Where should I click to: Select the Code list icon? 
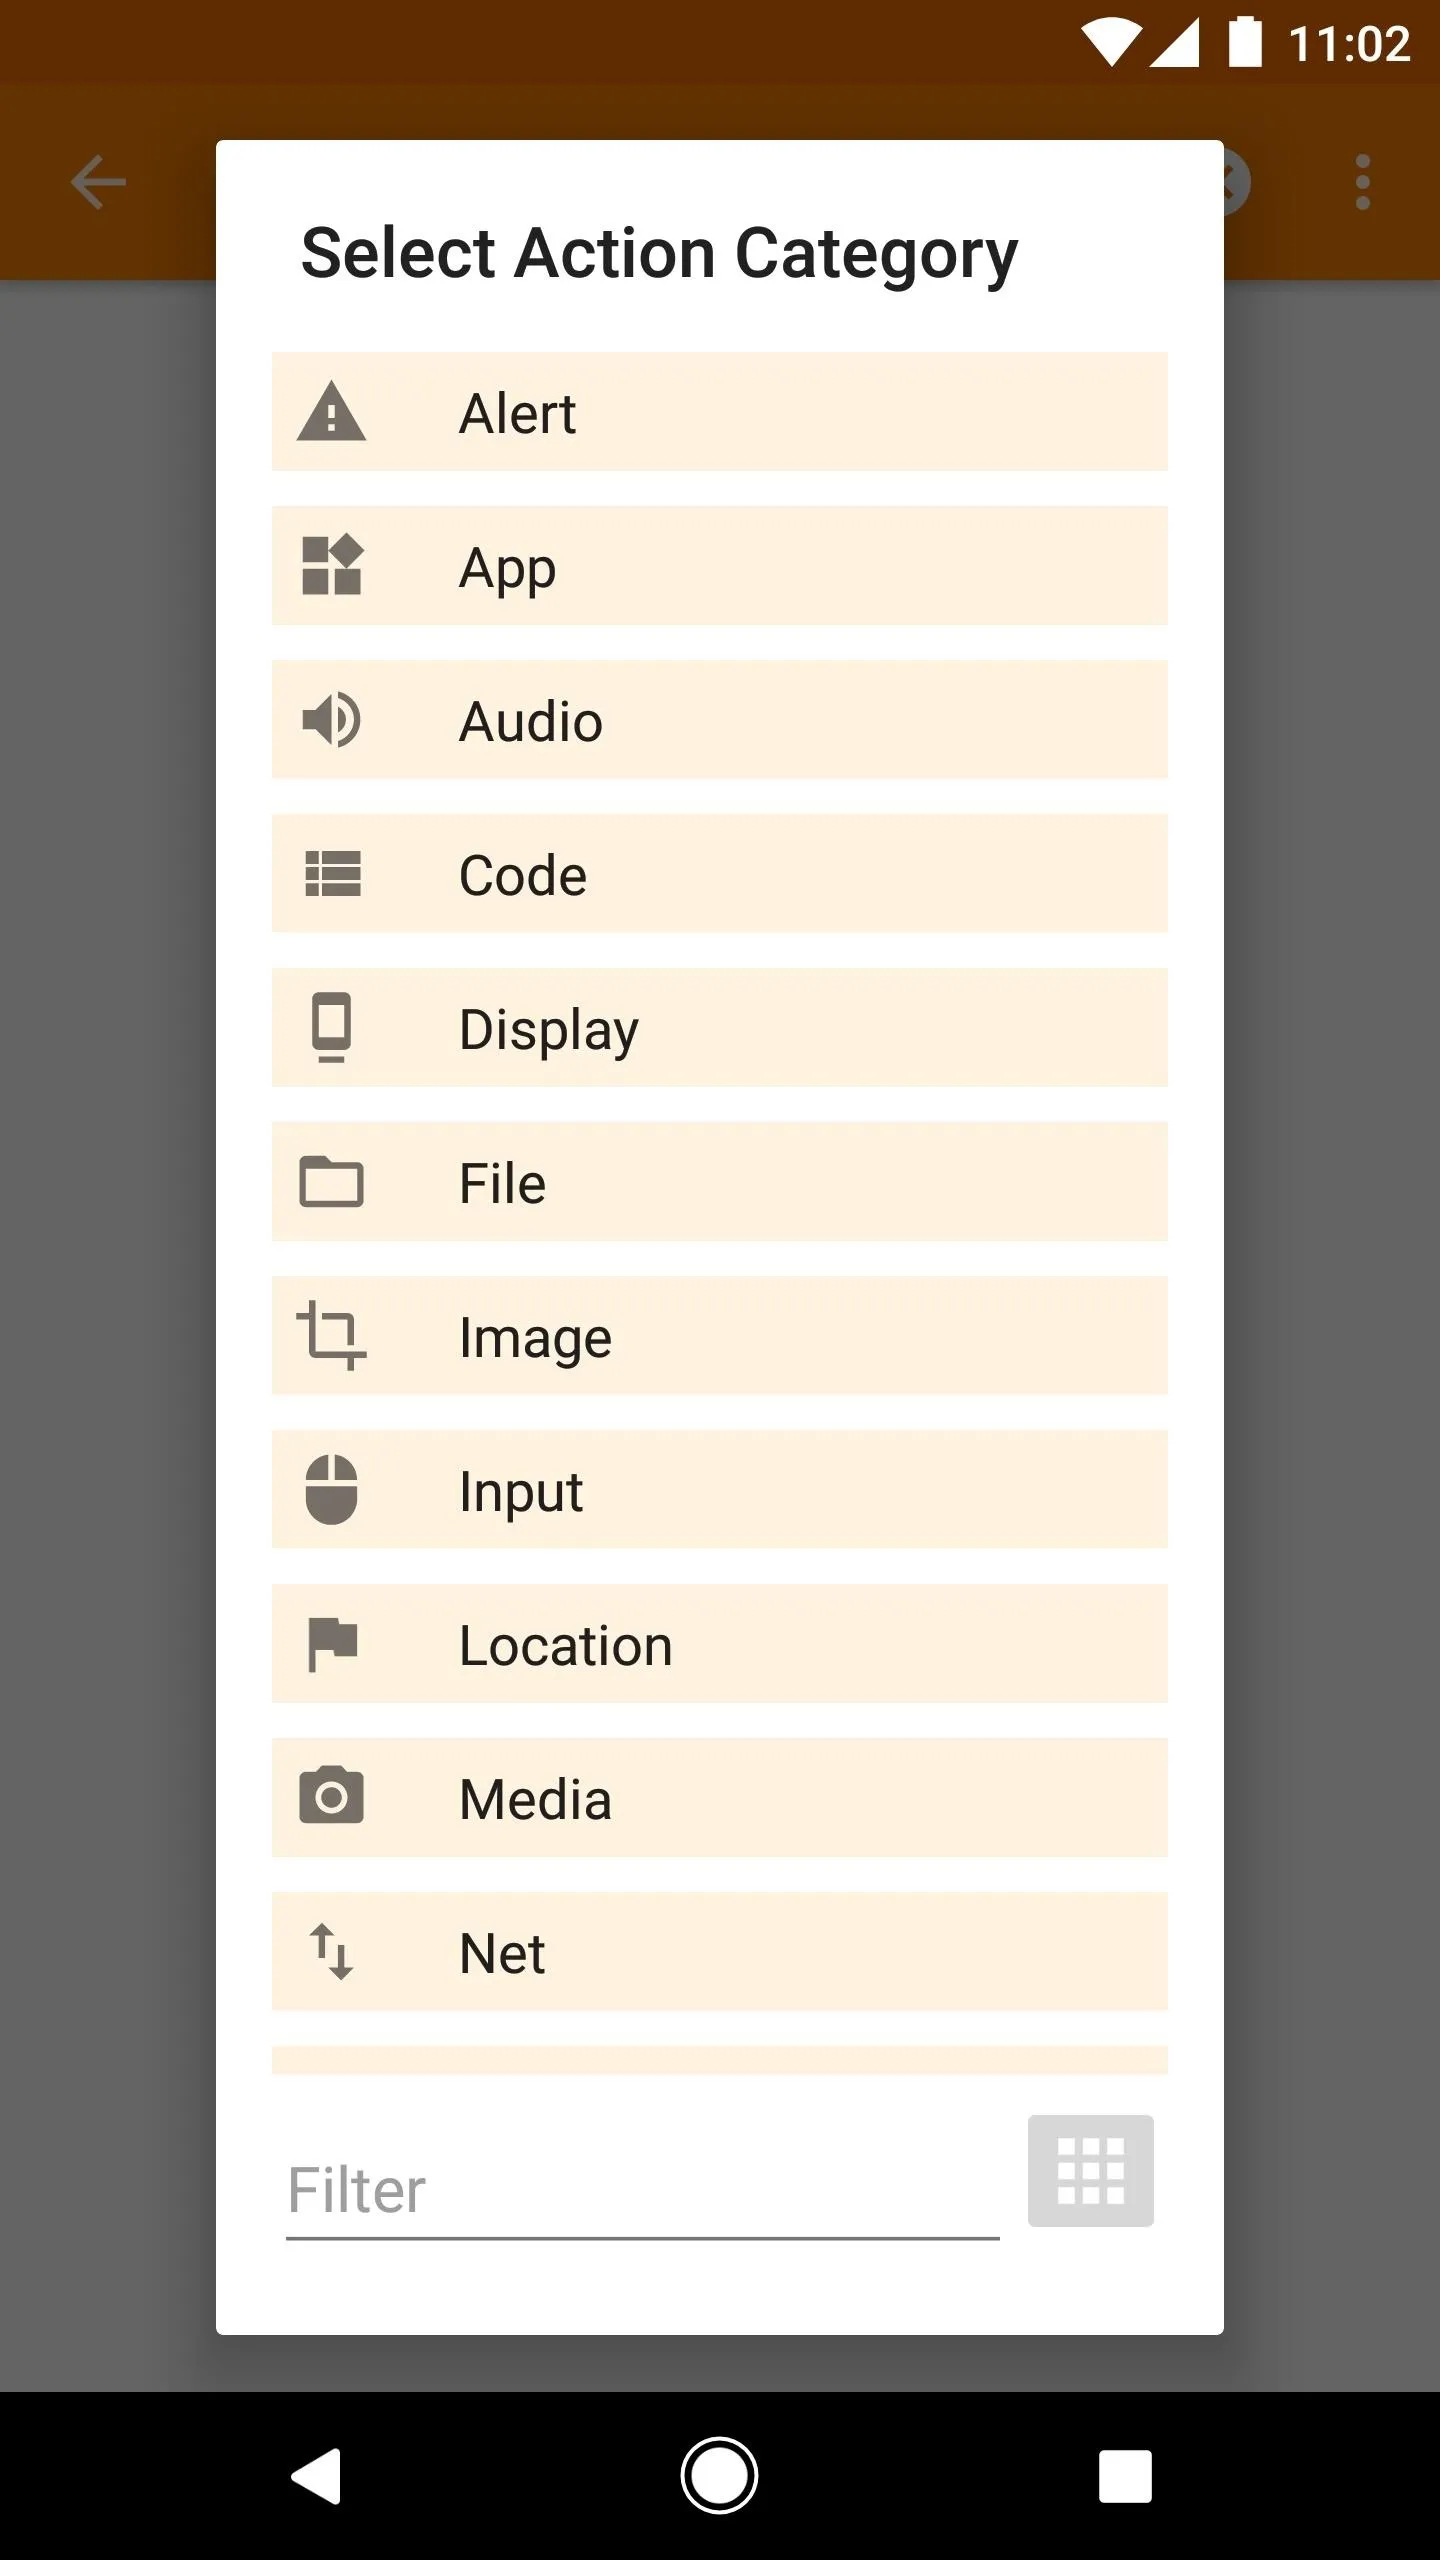(x=331, y=874)
